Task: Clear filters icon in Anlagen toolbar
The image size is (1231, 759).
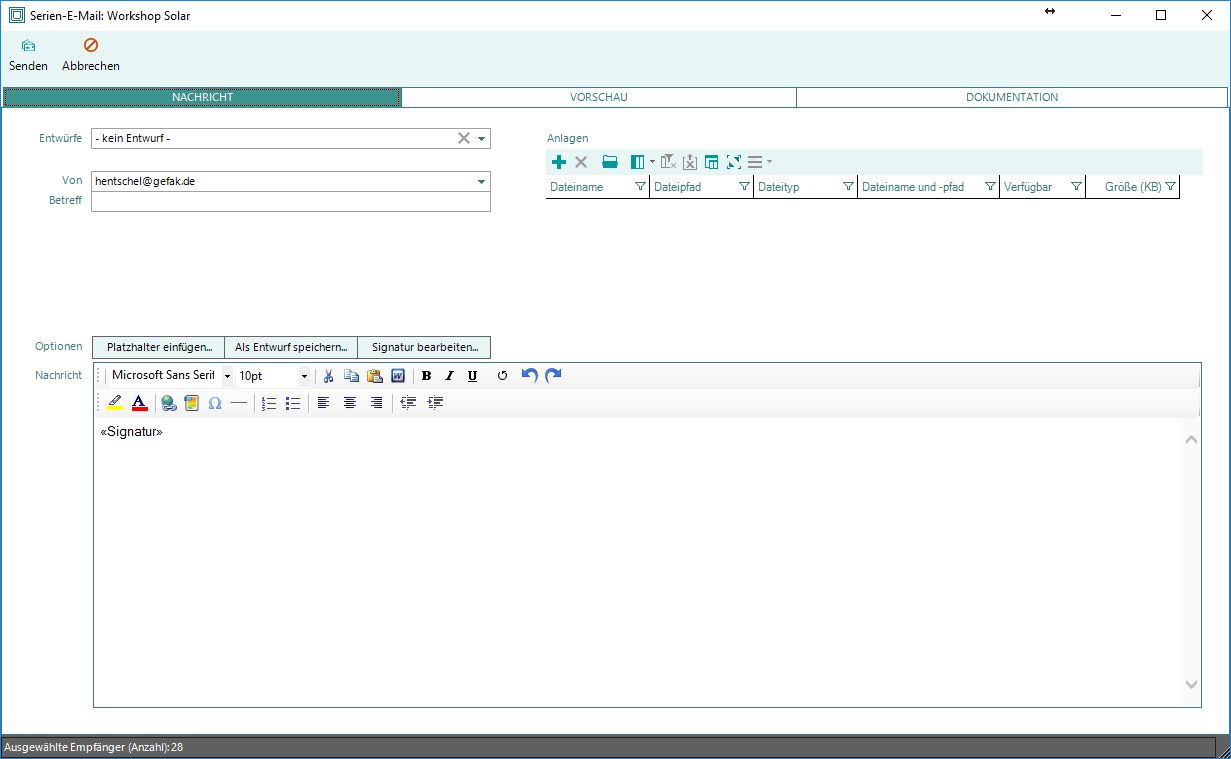Action: [669, 162]
